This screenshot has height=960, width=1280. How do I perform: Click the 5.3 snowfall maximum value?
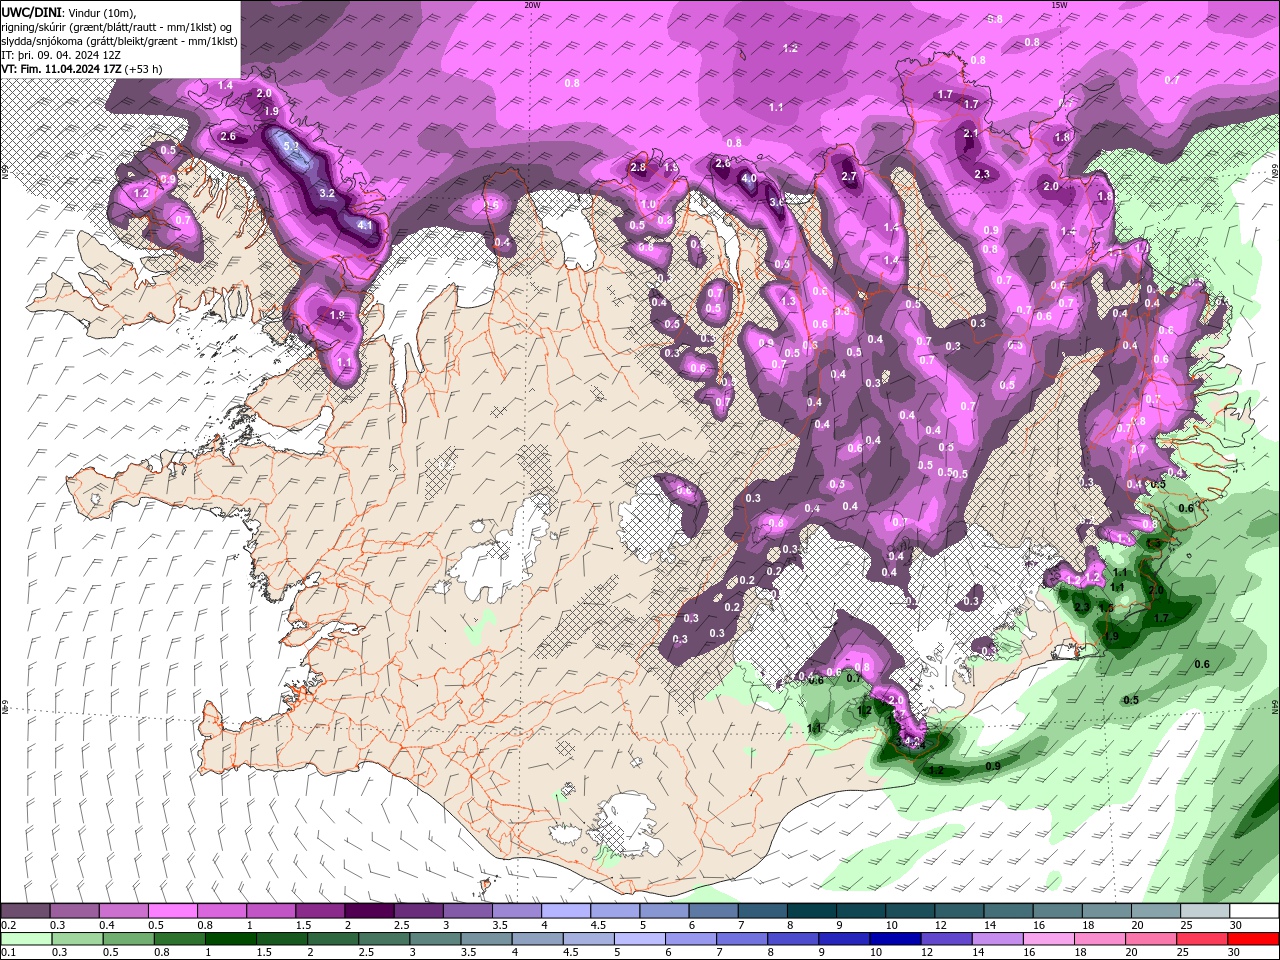292,147
